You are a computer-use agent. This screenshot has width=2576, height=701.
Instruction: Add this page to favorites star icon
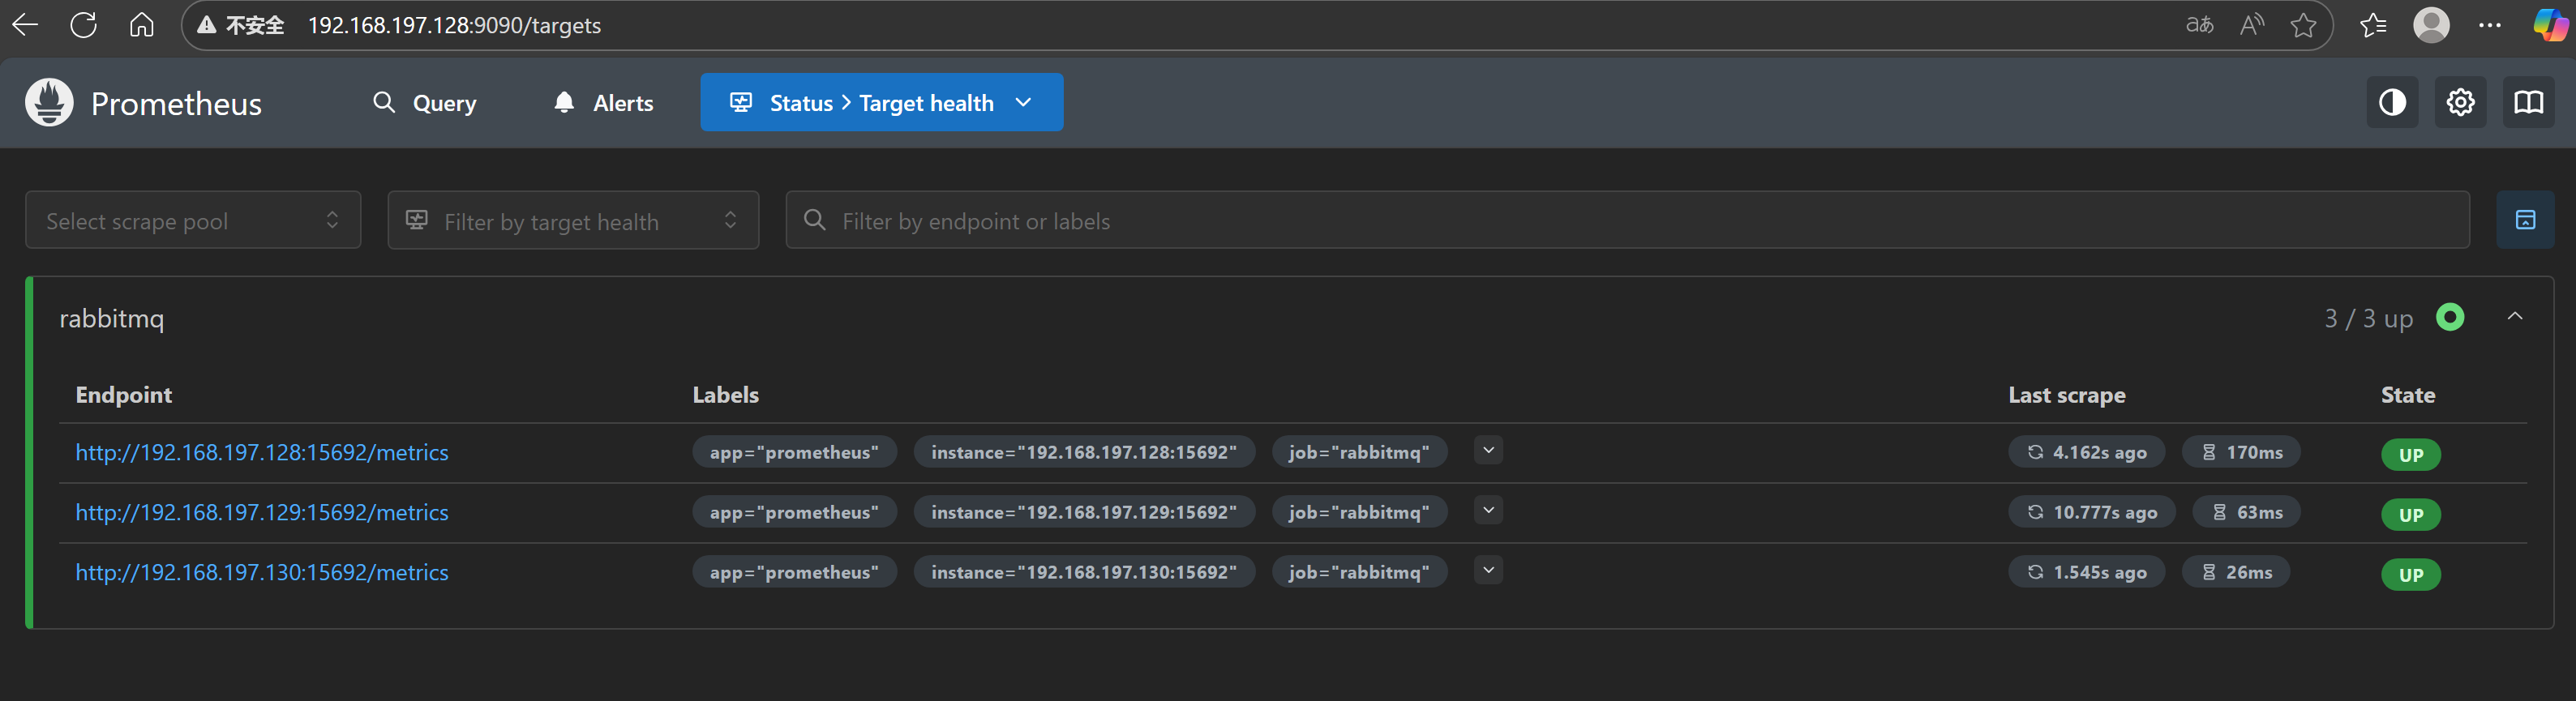(x=2303, y=25)
